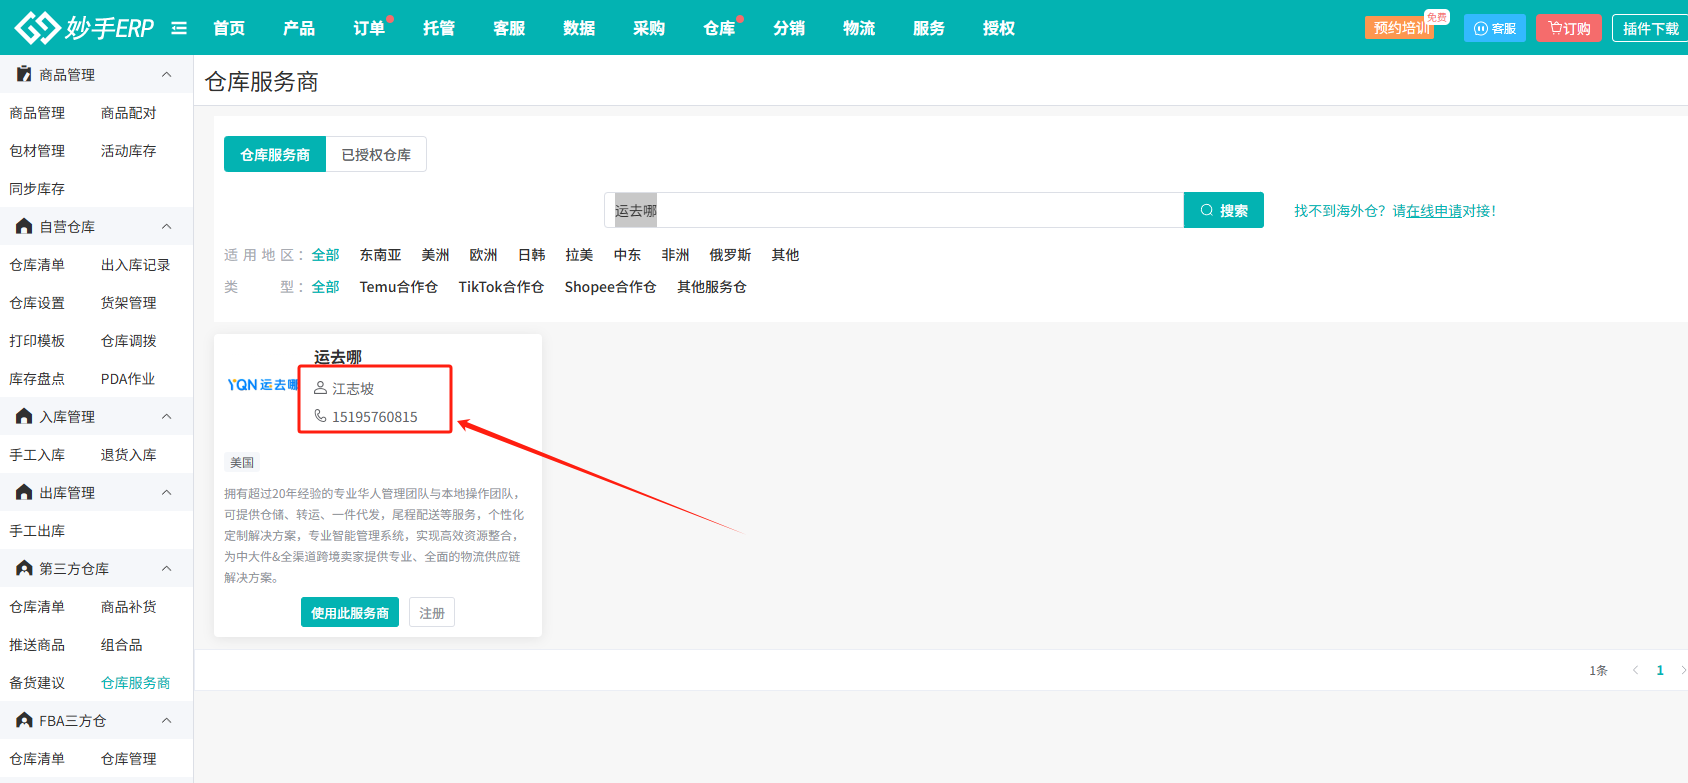This screenshot has width=1688, height=783.
Task: Open 备货建议 in sidebar
Action: 37,683
